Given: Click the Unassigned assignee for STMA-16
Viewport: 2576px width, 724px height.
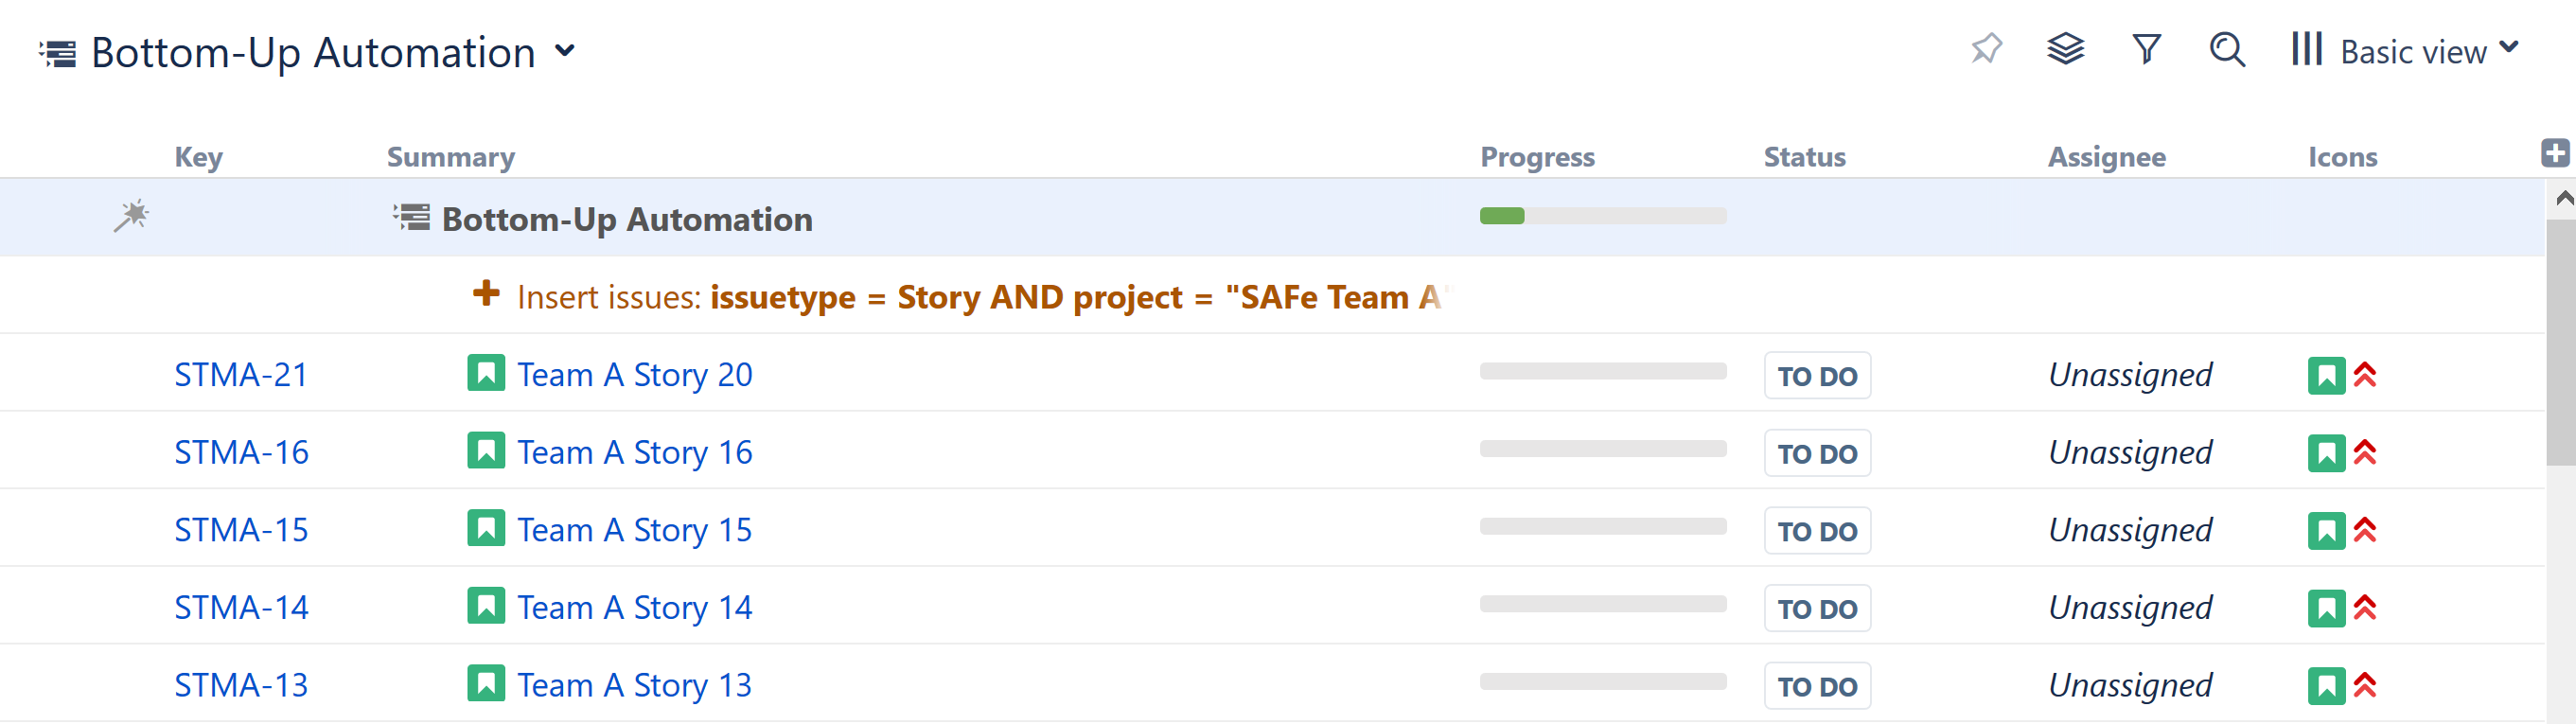Looking at the screenshot, I should [2130, 453].
